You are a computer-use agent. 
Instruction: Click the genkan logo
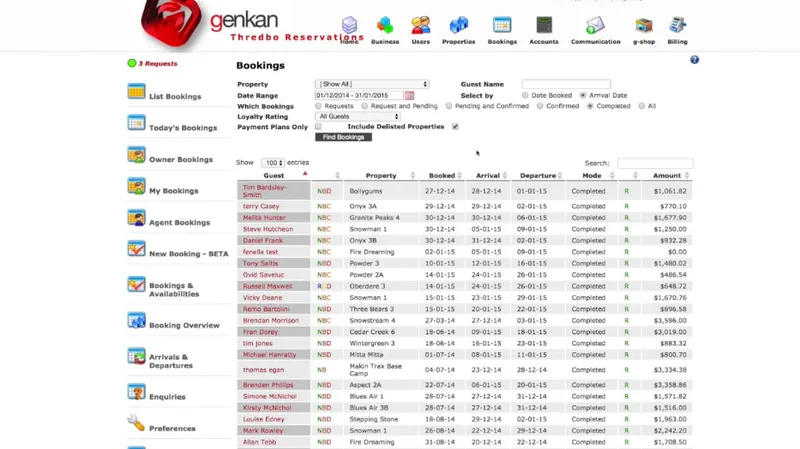[x=209, y=24]
